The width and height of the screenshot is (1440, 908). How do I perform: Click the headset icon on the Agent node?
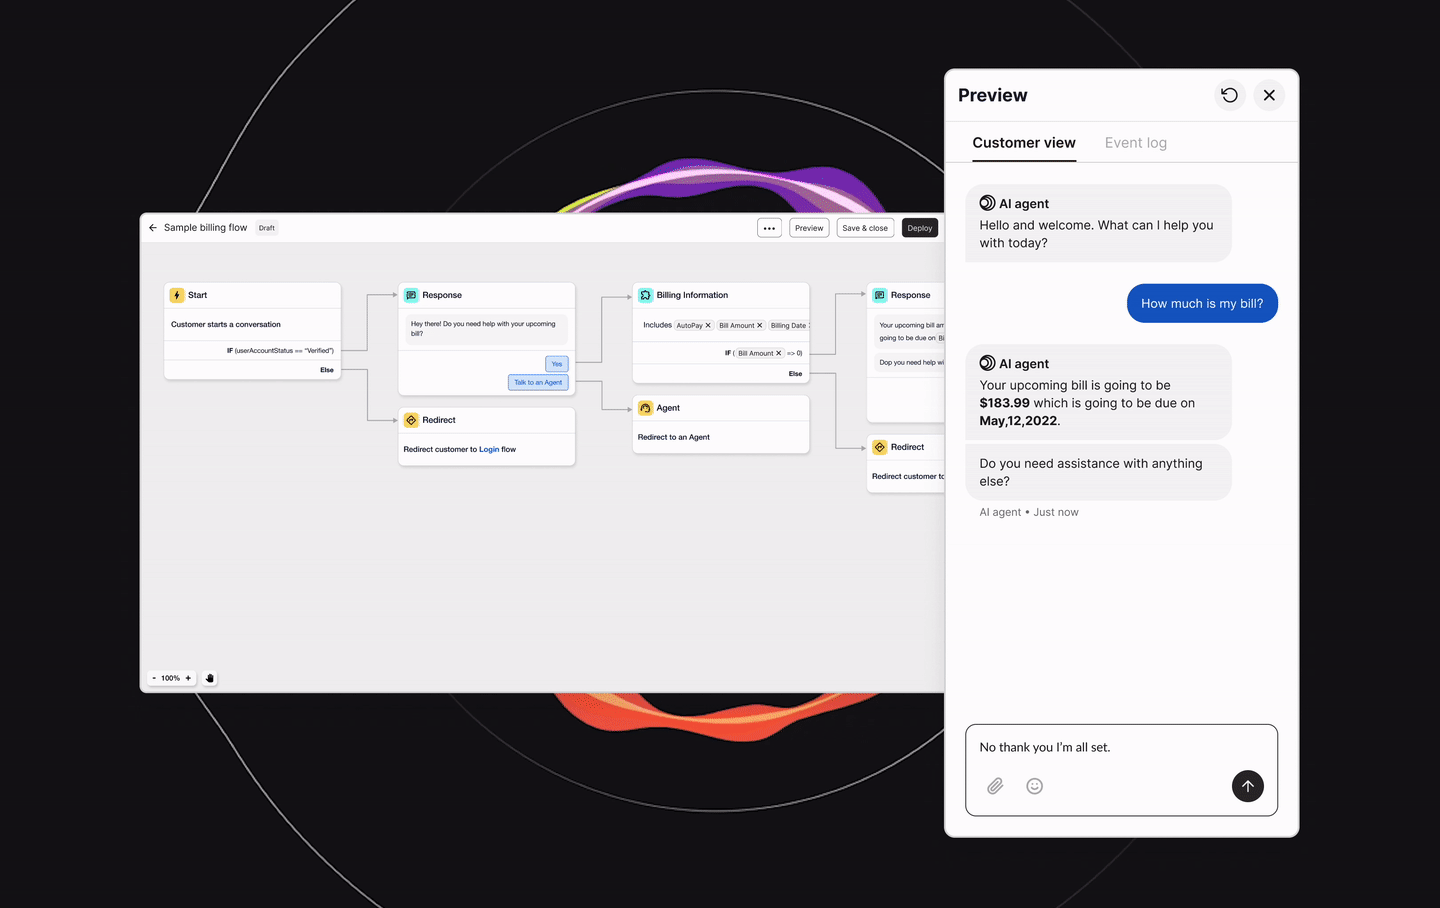point(646,408)
